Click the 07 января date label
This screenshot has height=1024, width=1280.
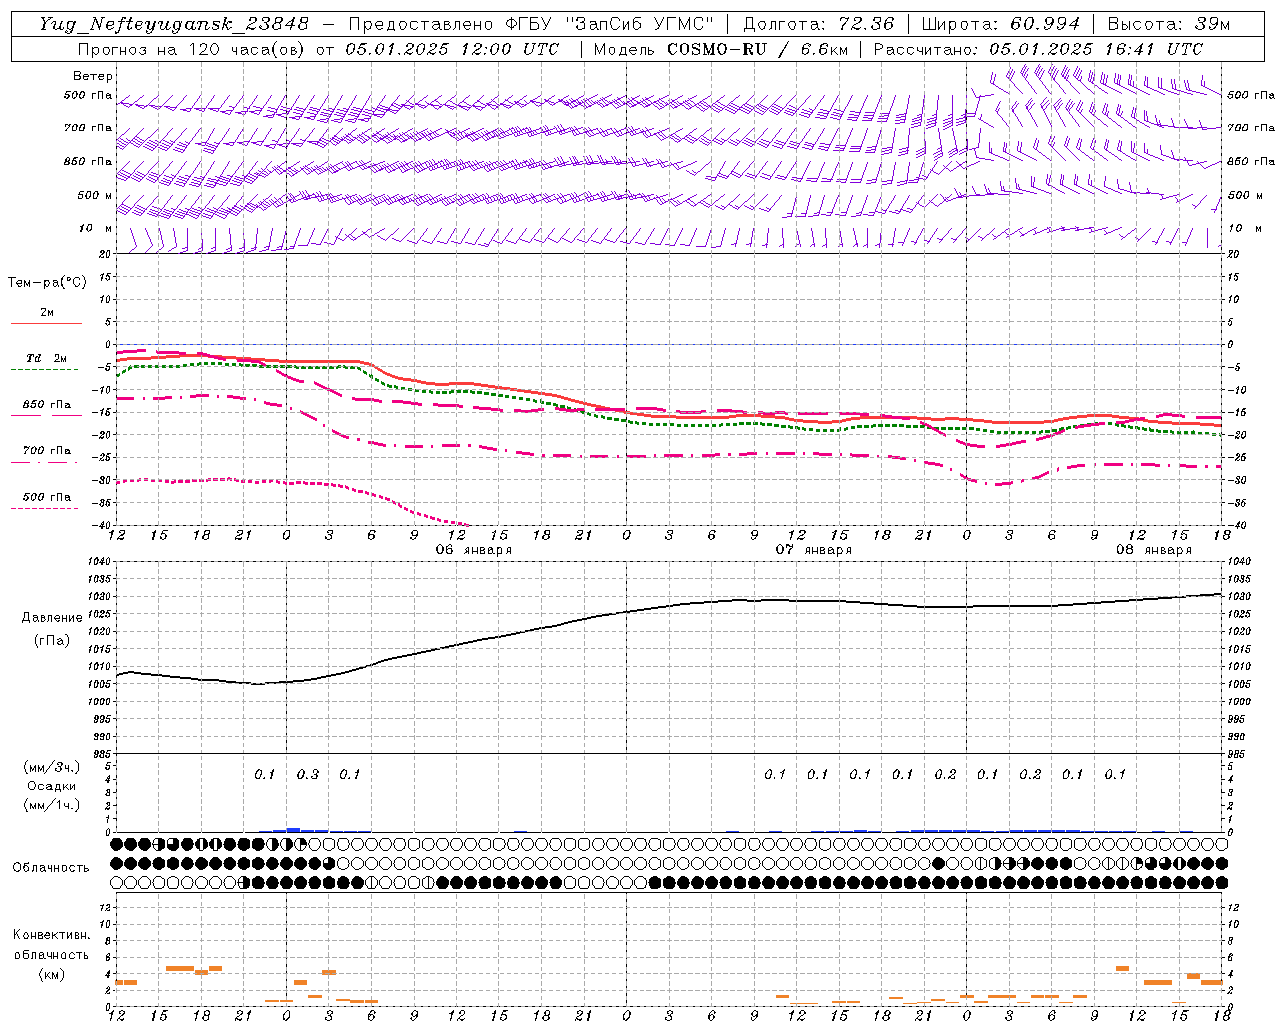813,550
